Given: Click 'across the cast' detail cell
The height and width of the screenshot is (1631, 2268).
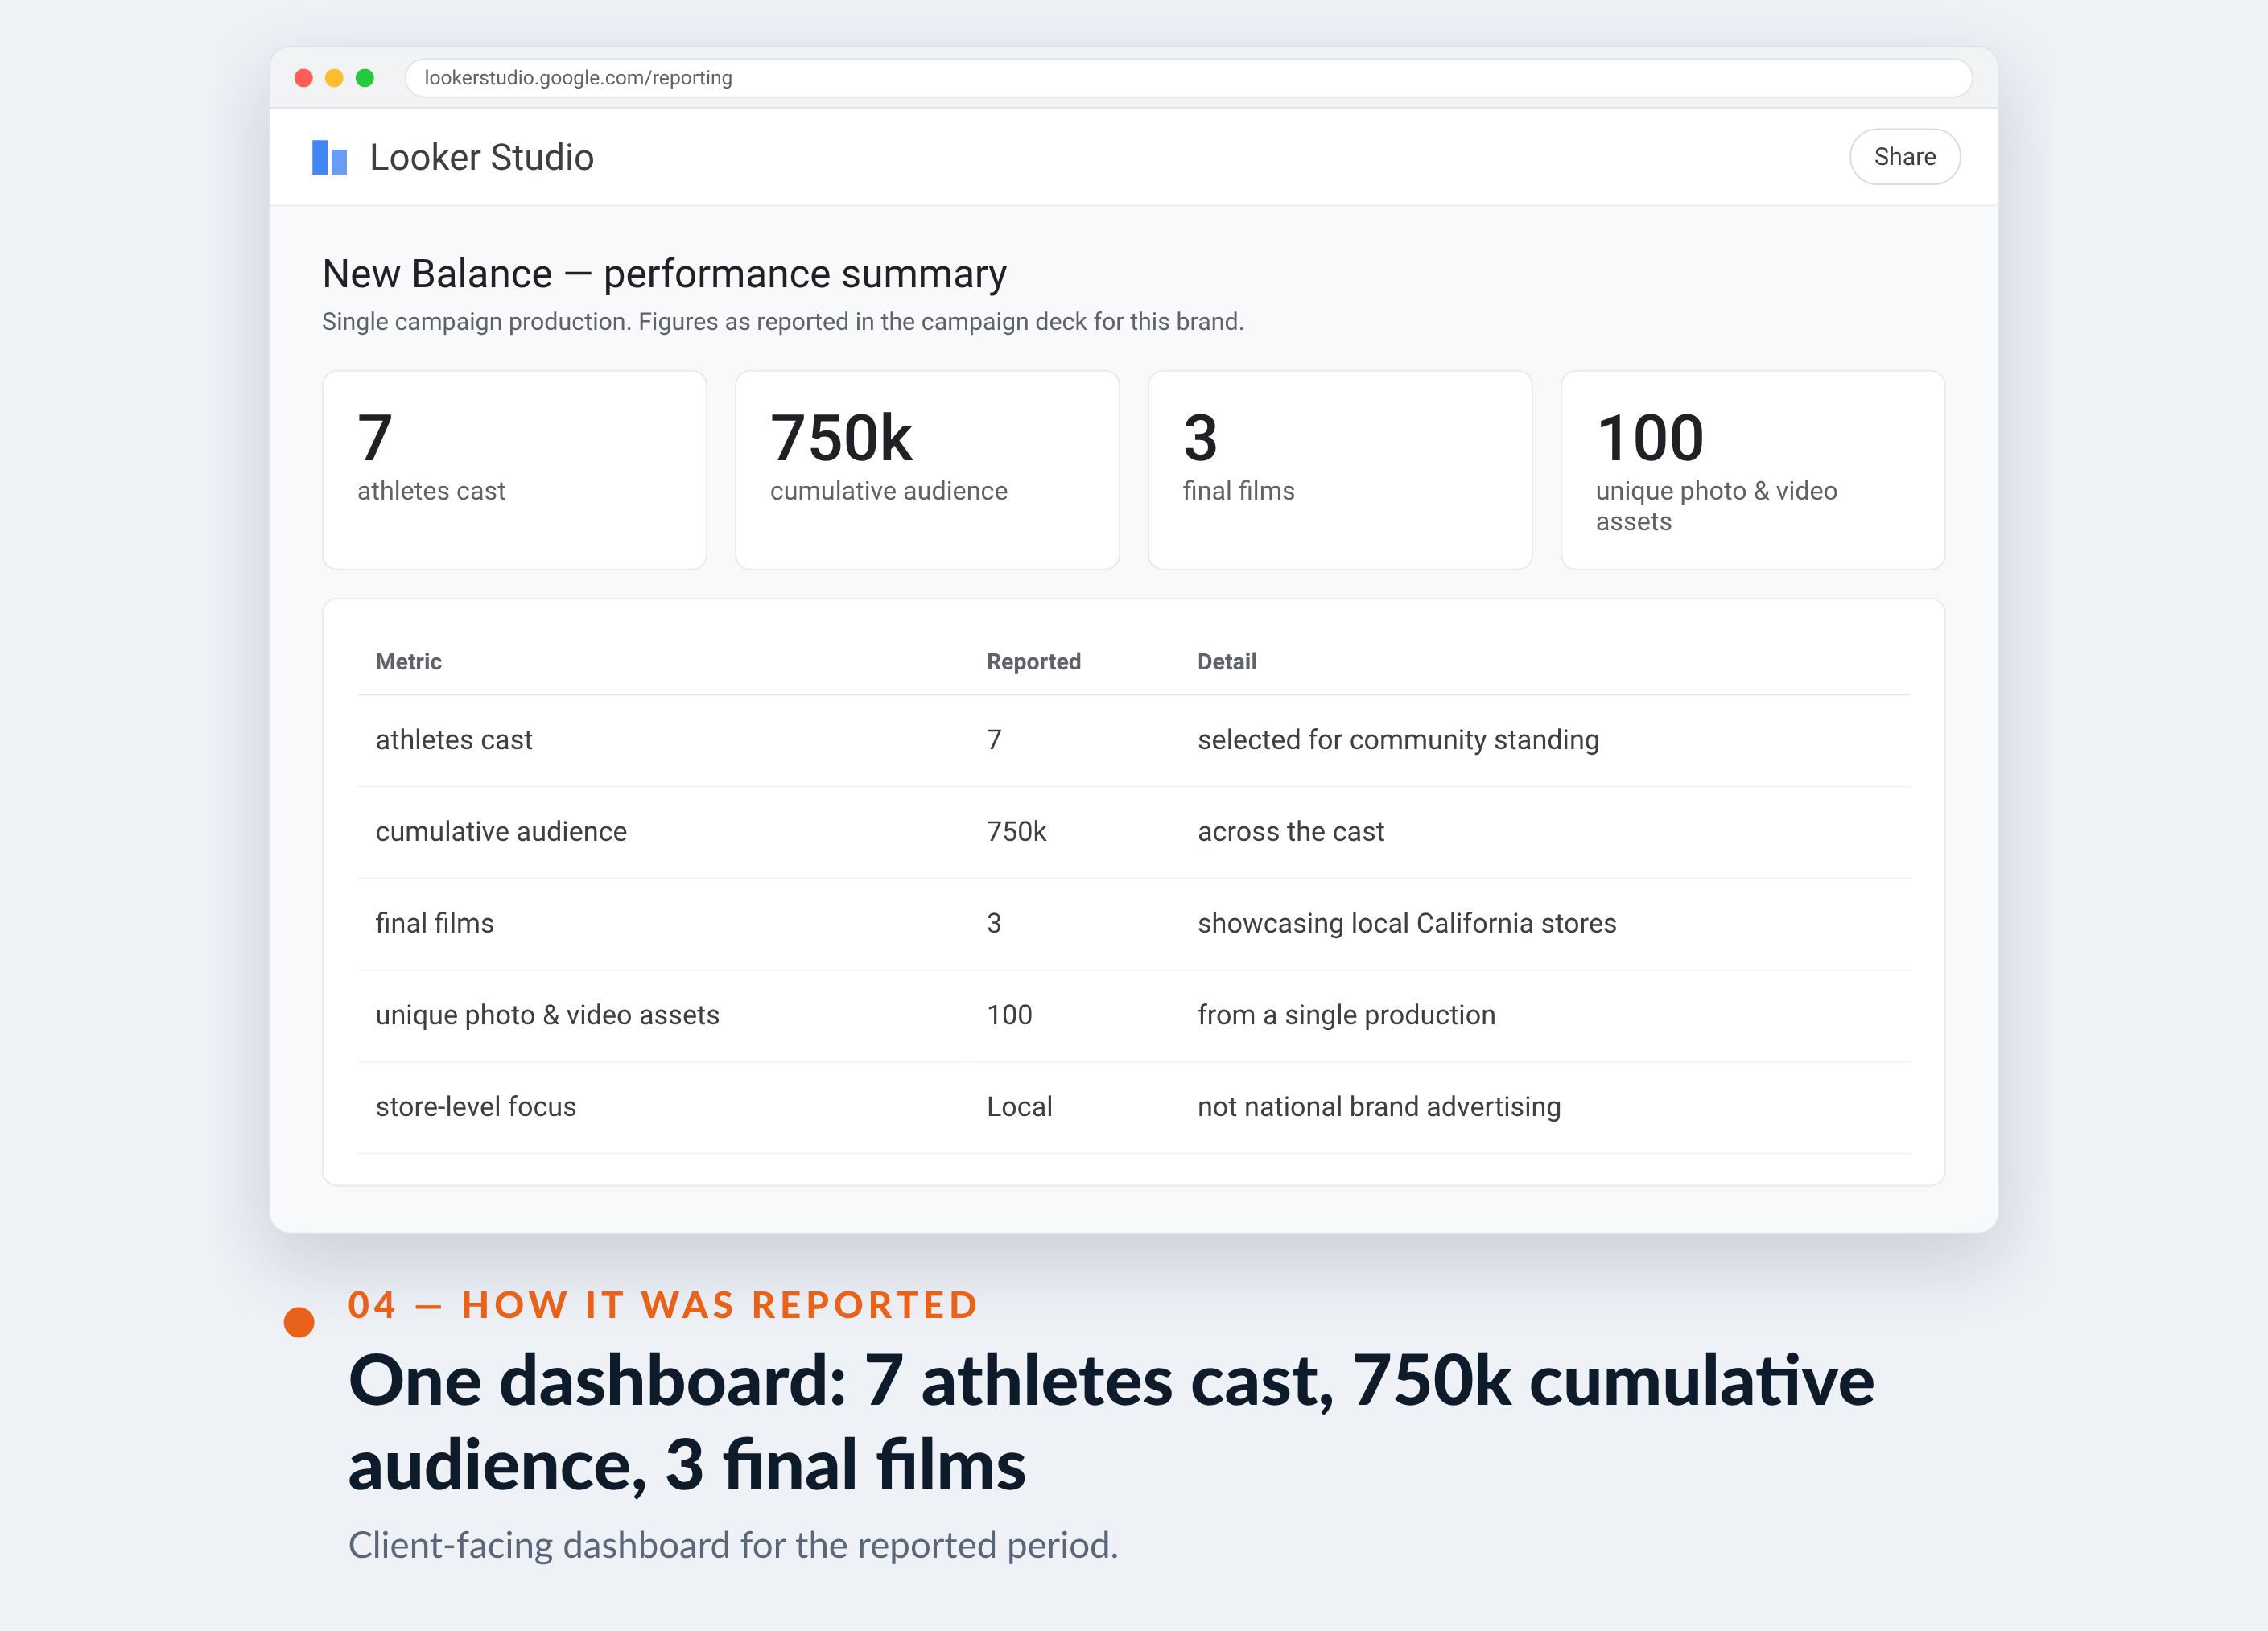Looking at the screenshot, I should pos(1290,832).
